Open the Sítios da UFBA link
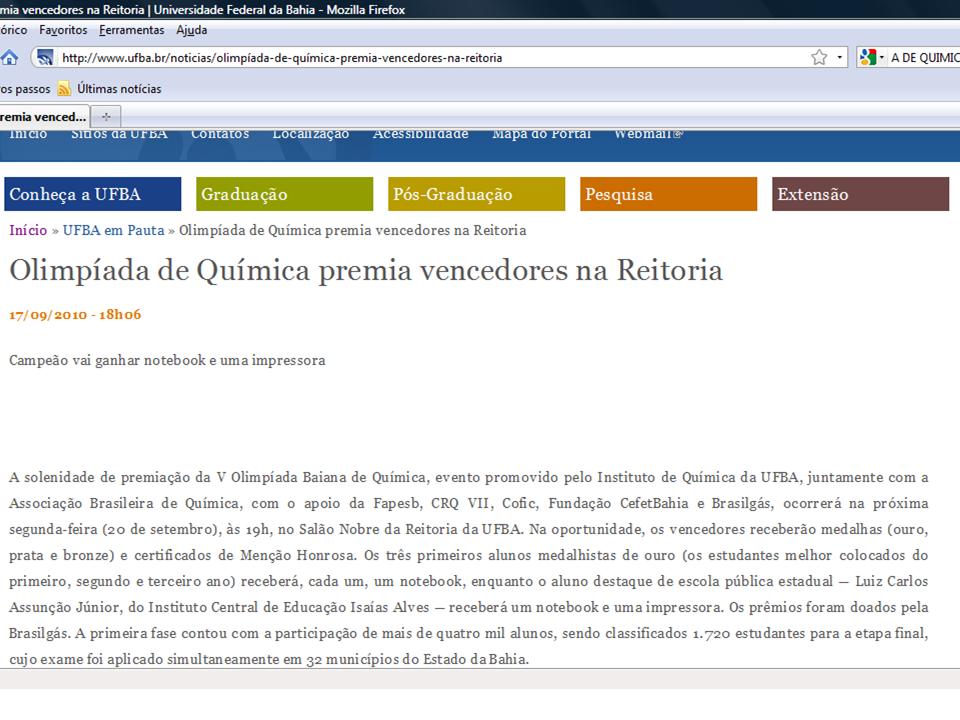This screenshot has width=960, height=720. tap(119, 133)
